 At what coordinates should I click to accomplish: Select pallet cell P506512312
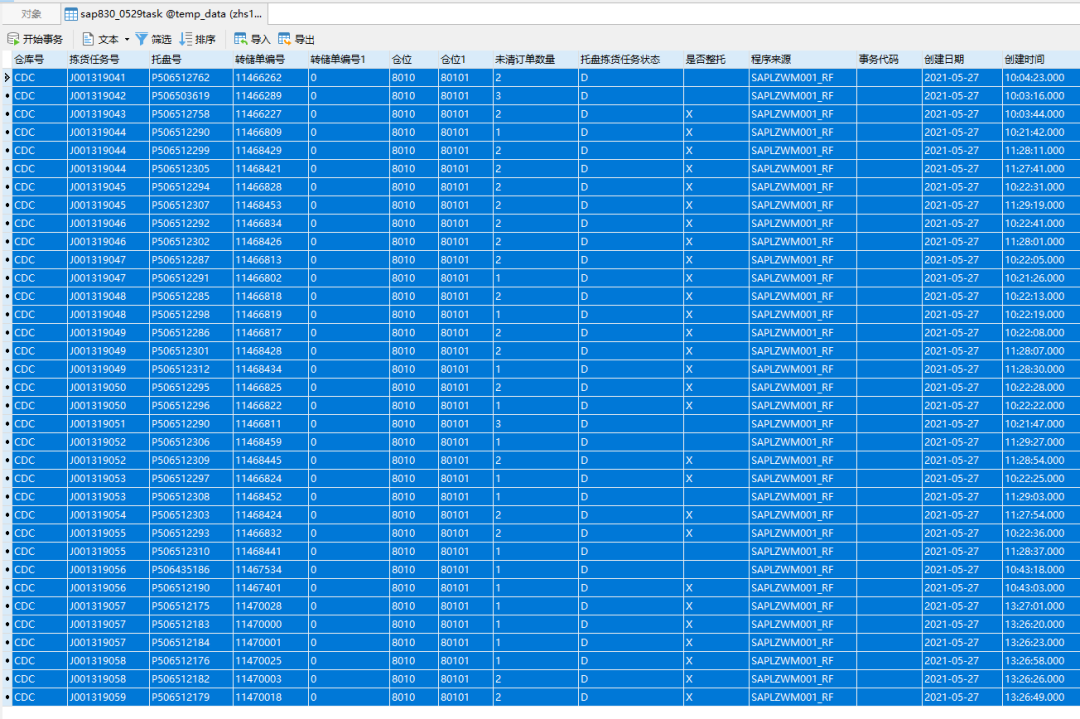[191, 369]
